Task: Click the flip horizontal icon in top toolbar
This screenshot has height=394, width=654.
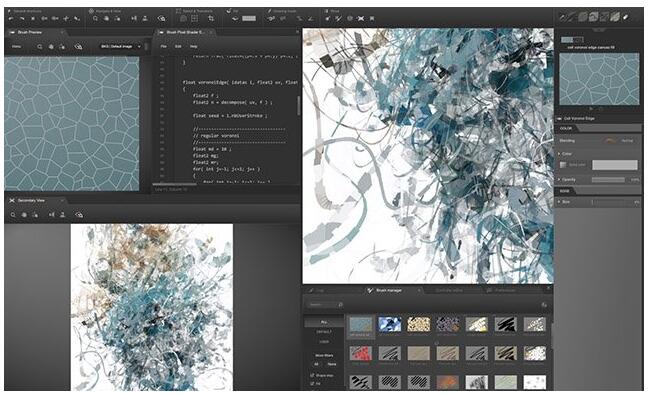Action: tap(133, 18)
